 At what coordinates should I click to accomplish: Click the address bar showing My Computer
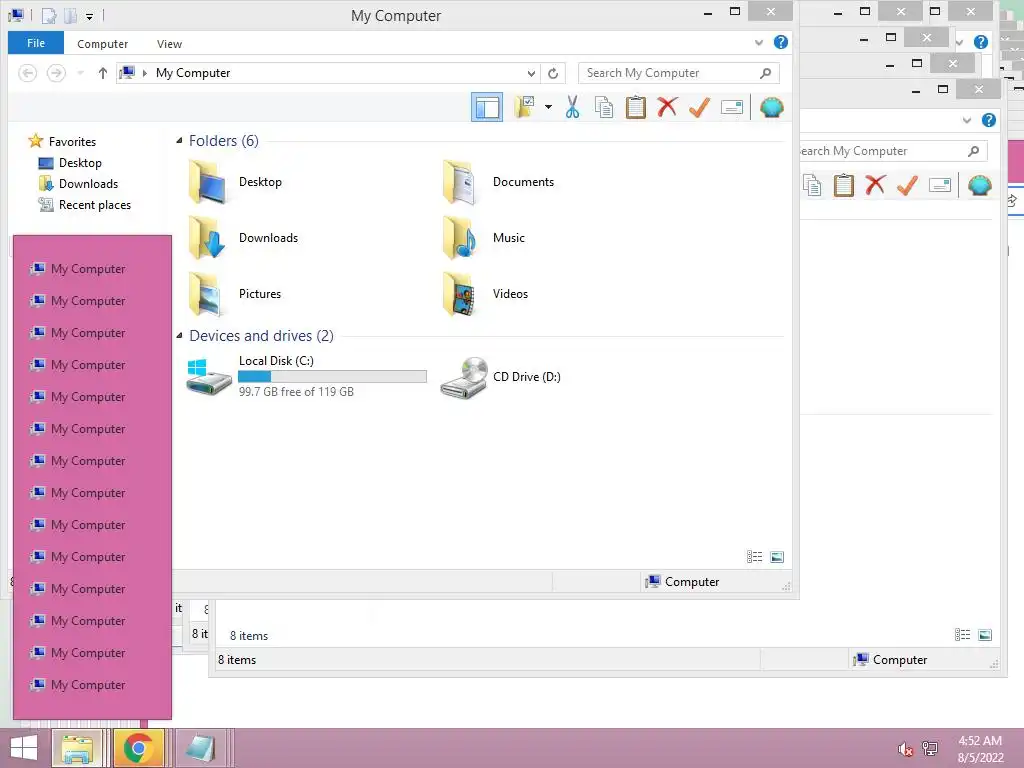tap(327, 73)
